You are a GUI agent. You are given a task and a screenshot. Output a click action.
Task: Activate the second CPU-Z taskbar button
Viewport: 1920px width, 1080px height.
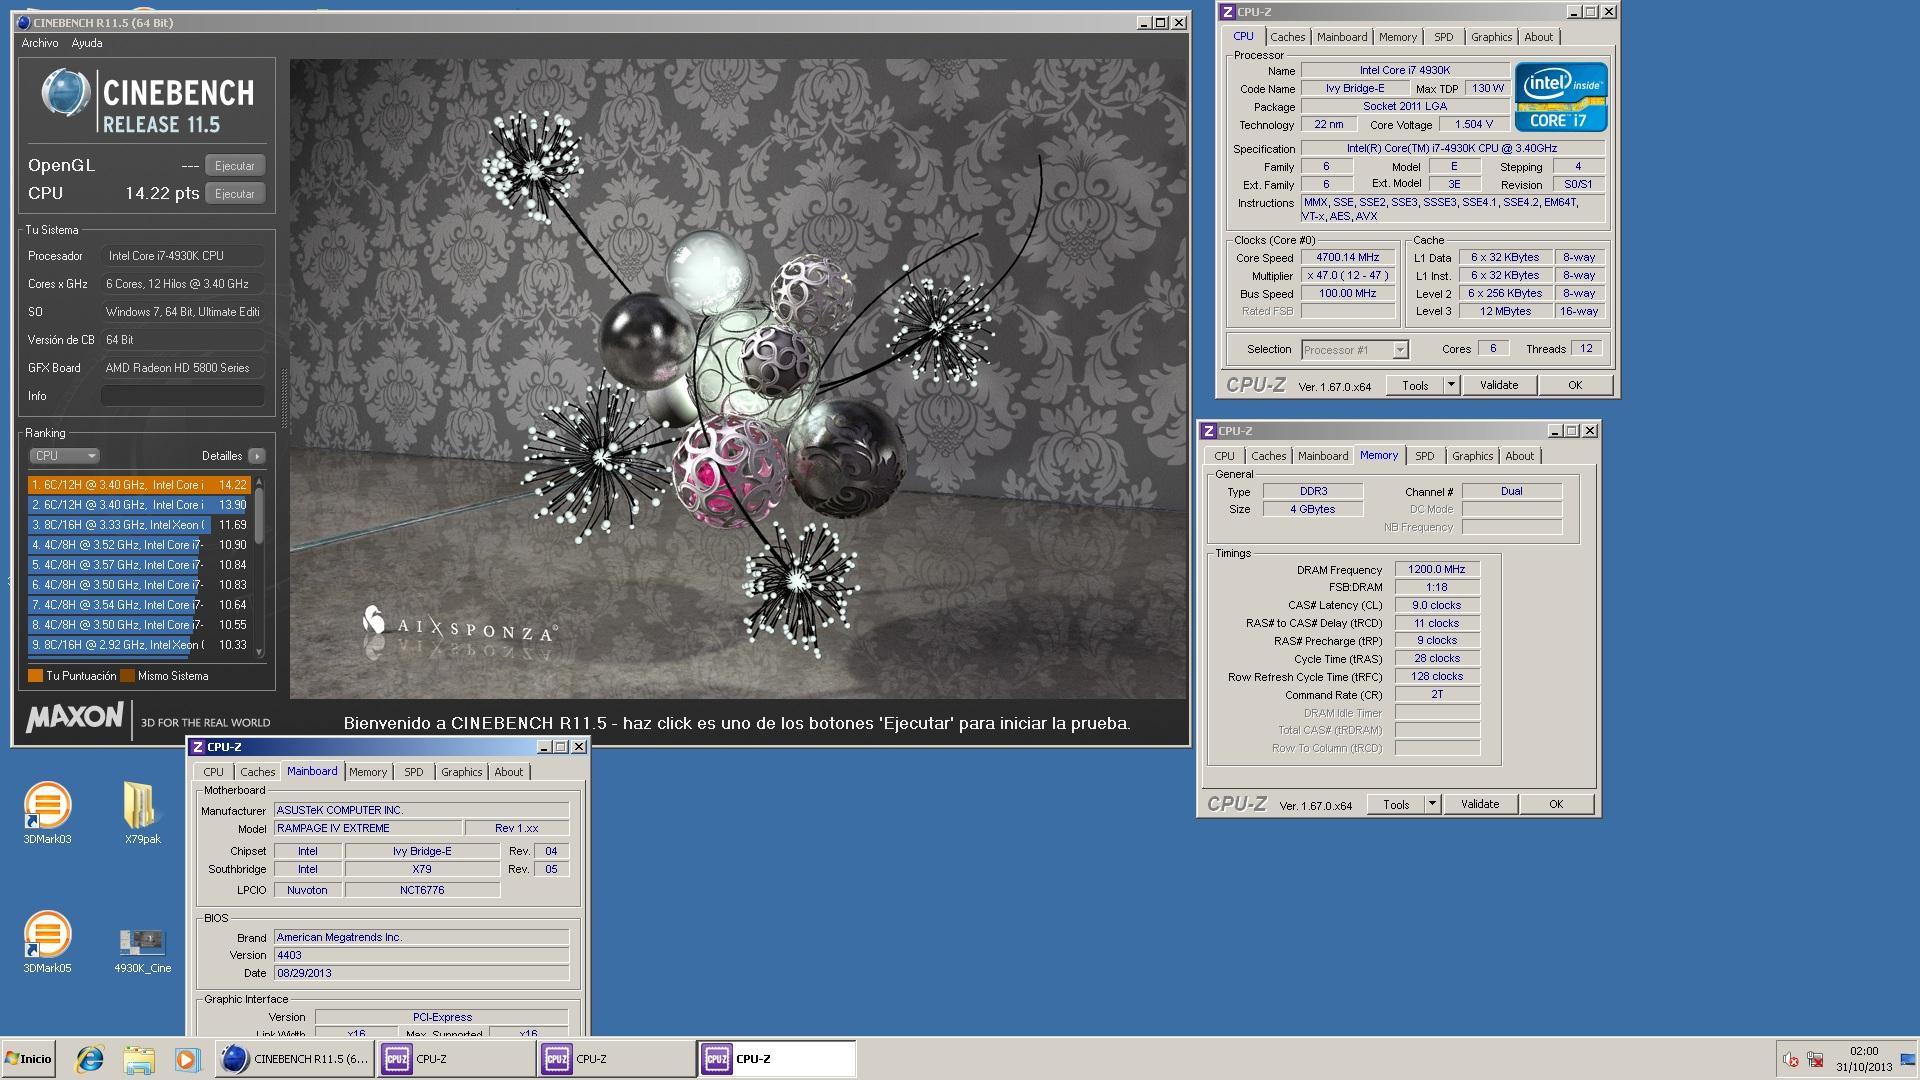615,1059
